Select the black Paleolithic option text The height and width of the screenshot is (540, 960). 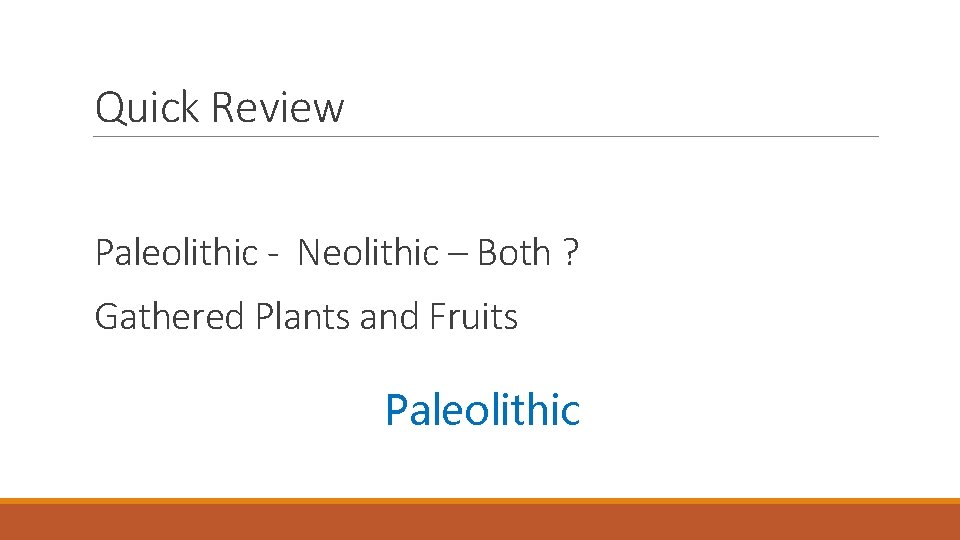coord(176,253)
